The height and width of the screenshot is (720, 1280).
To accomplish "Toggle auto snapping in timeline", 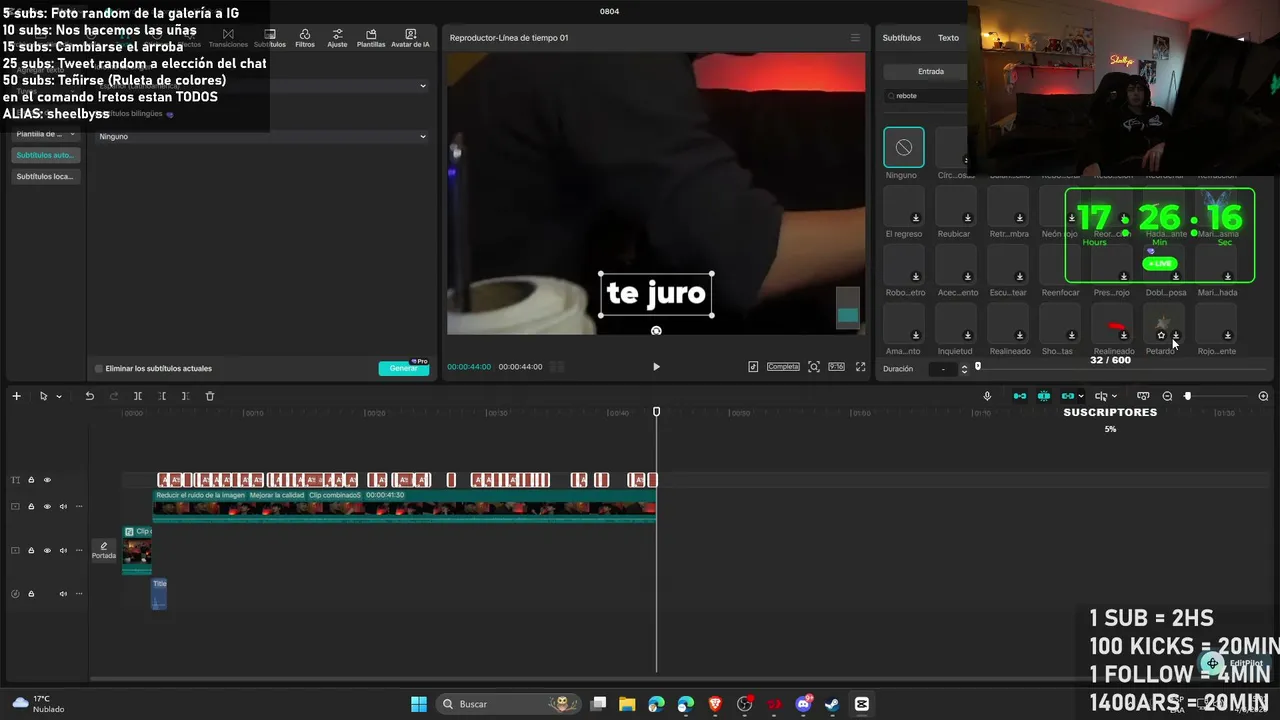I will (1044, 396).
